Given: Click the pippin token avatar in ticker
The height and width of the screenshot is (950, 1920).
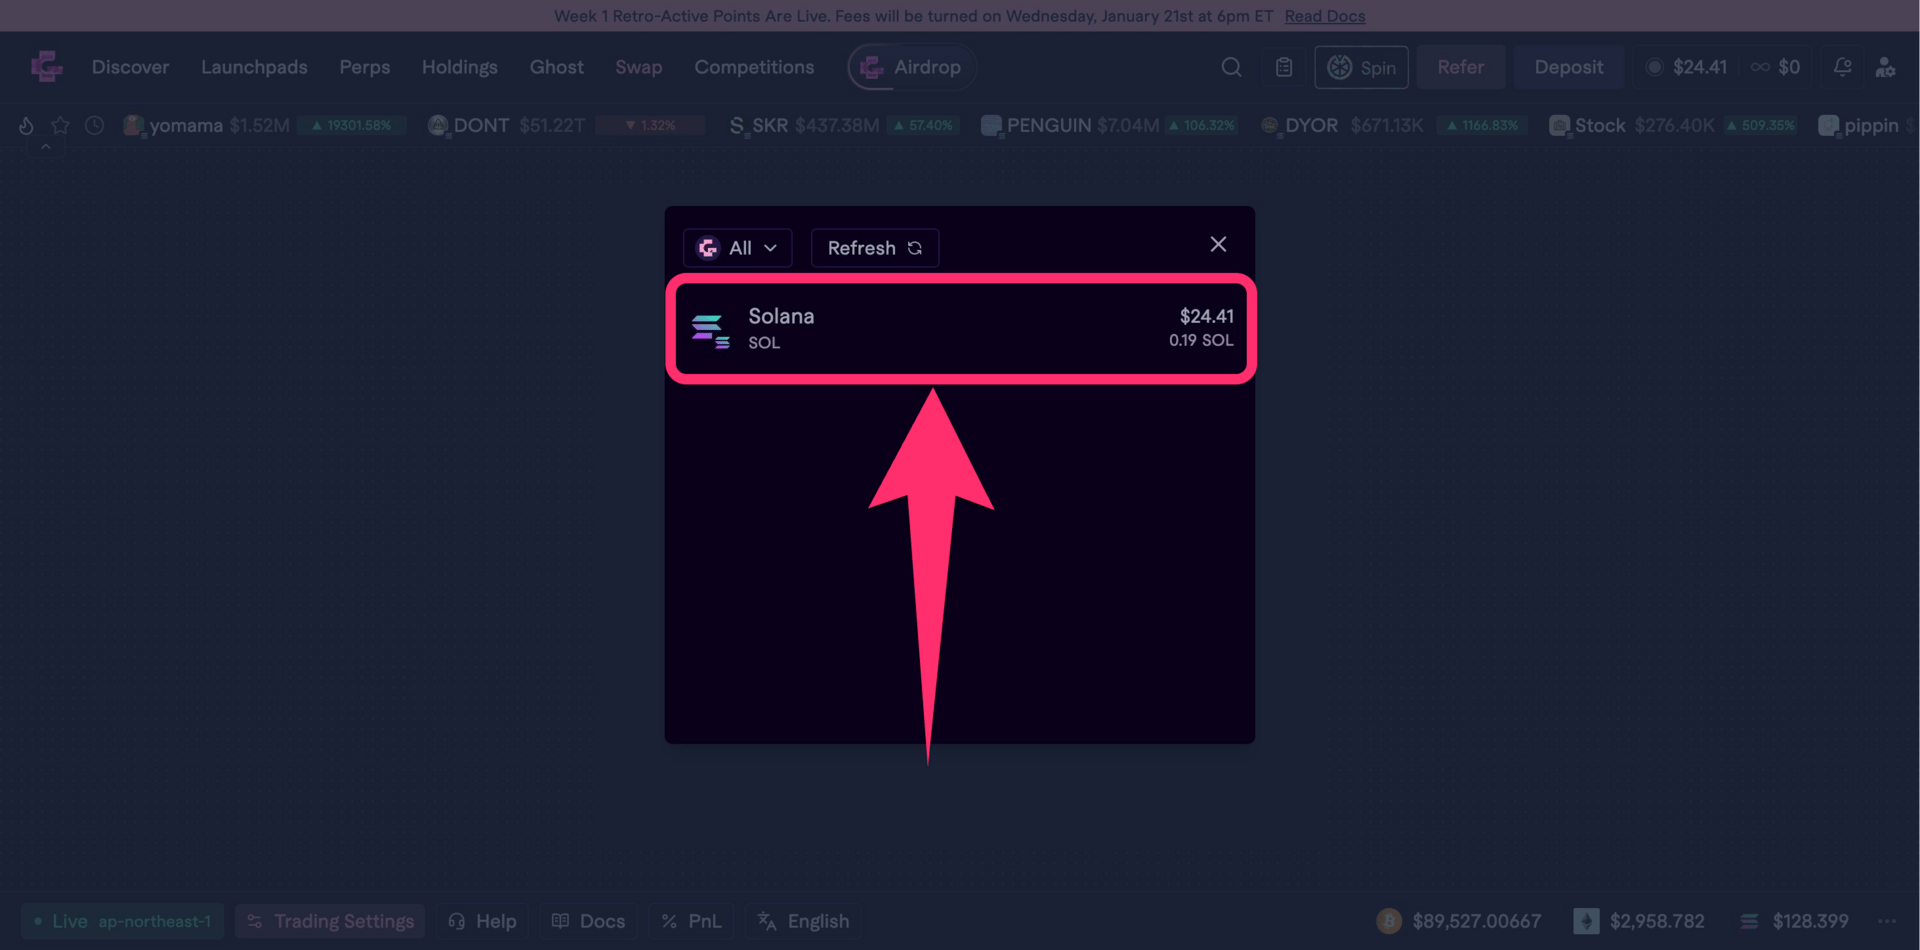Looking at the screenshot, I should tap(1828, 125).
